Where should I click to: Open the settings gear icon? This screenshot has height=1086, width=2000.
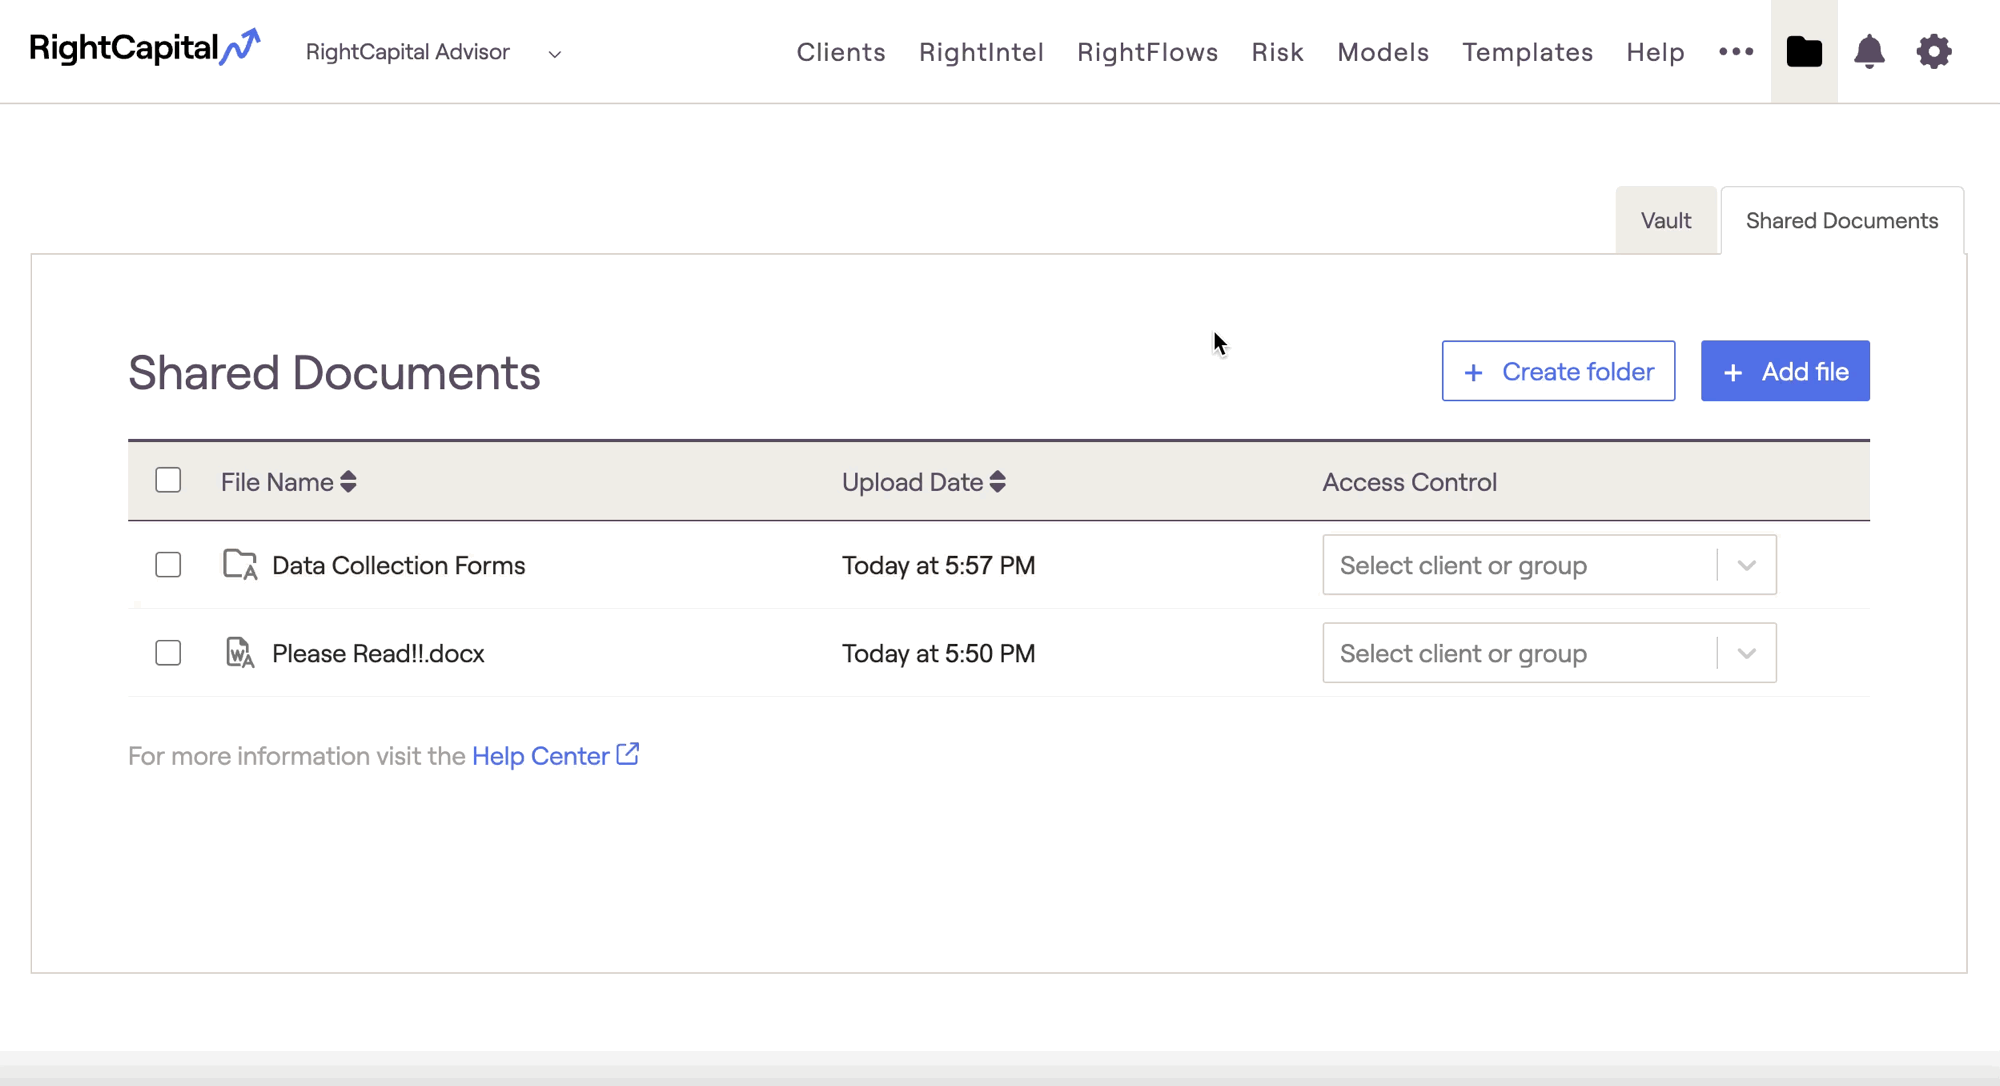click(x=1934, y=51)
